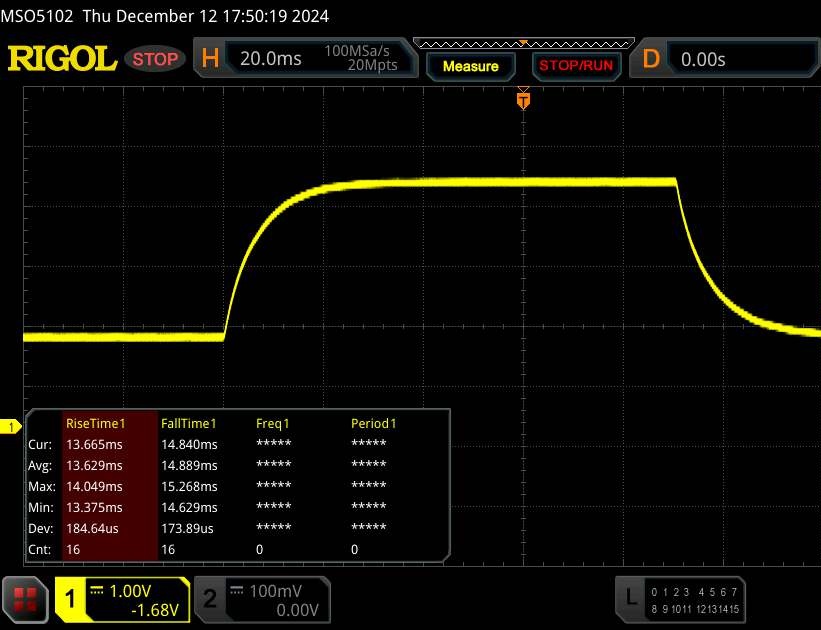Select the orange trigger T marker
This screenshot has width=821, height=630.
point(523,100)
